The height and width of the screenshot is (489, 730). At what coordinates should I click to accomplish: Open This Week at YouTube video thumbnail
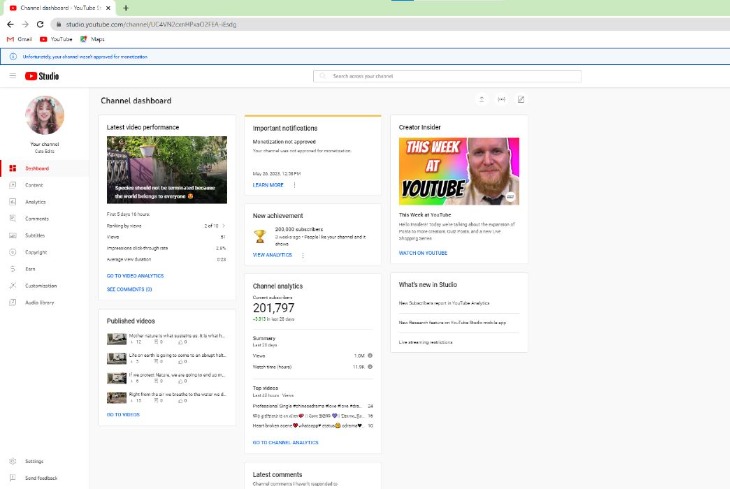[459, 171]
